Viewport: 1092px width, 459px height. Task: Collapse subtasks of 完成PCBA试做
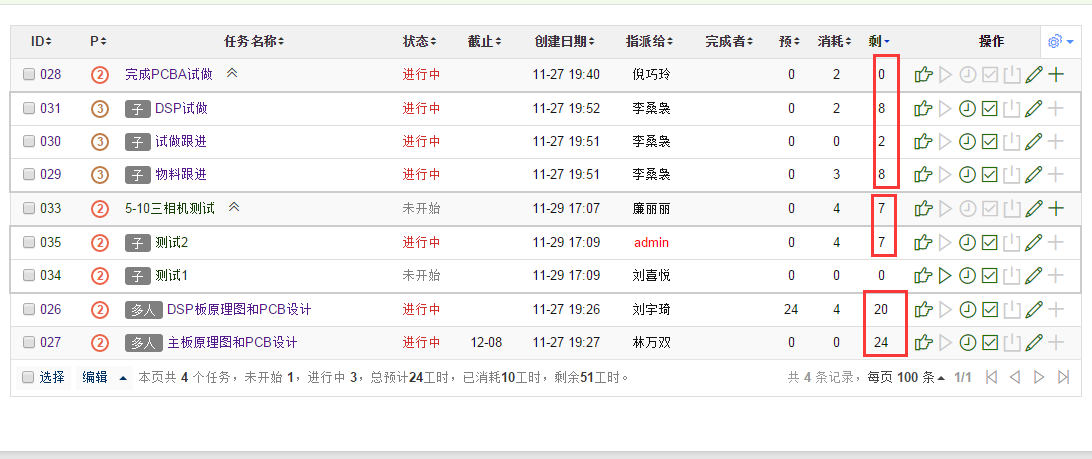point(232,73)
